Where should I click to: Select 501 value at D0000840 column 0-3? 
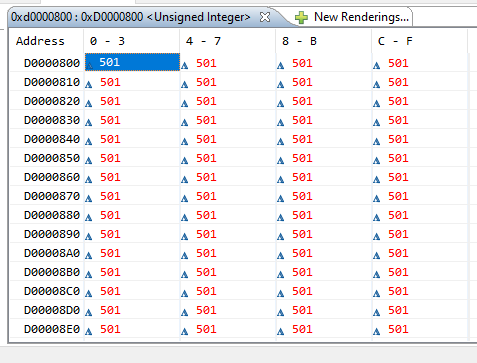[x=110, y=139]
